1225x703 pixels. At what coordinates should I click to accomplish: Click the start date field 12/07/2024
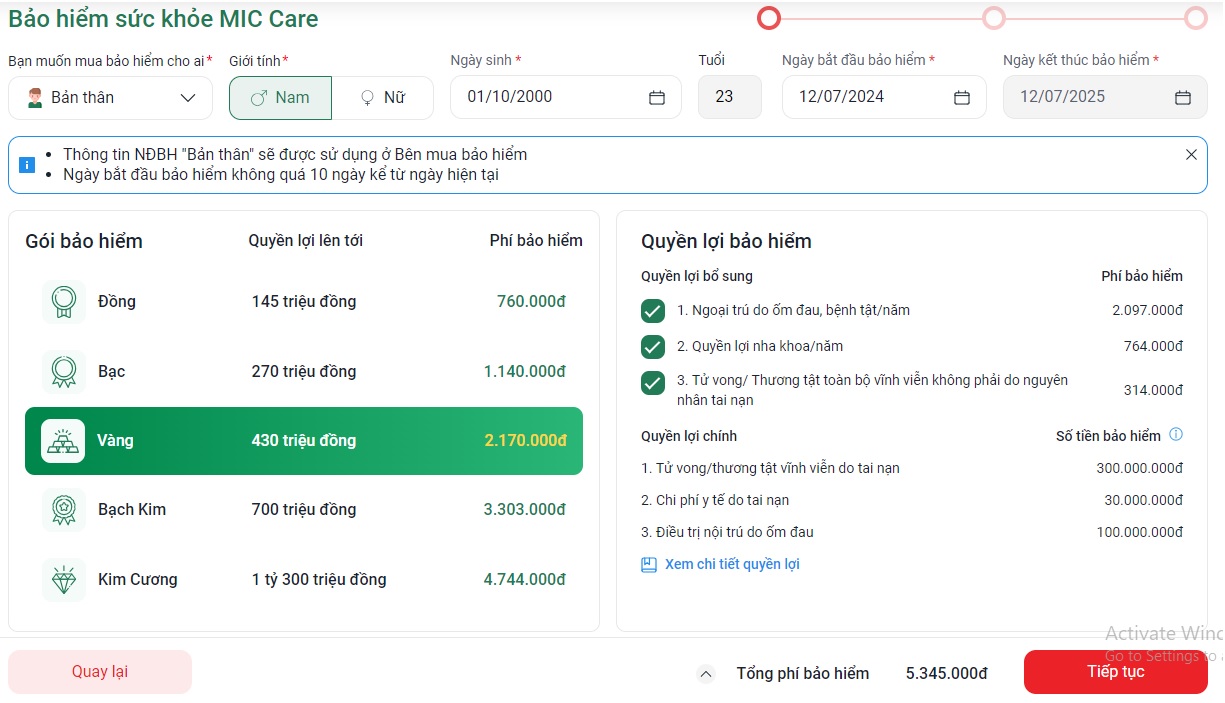tap(884, 98)
